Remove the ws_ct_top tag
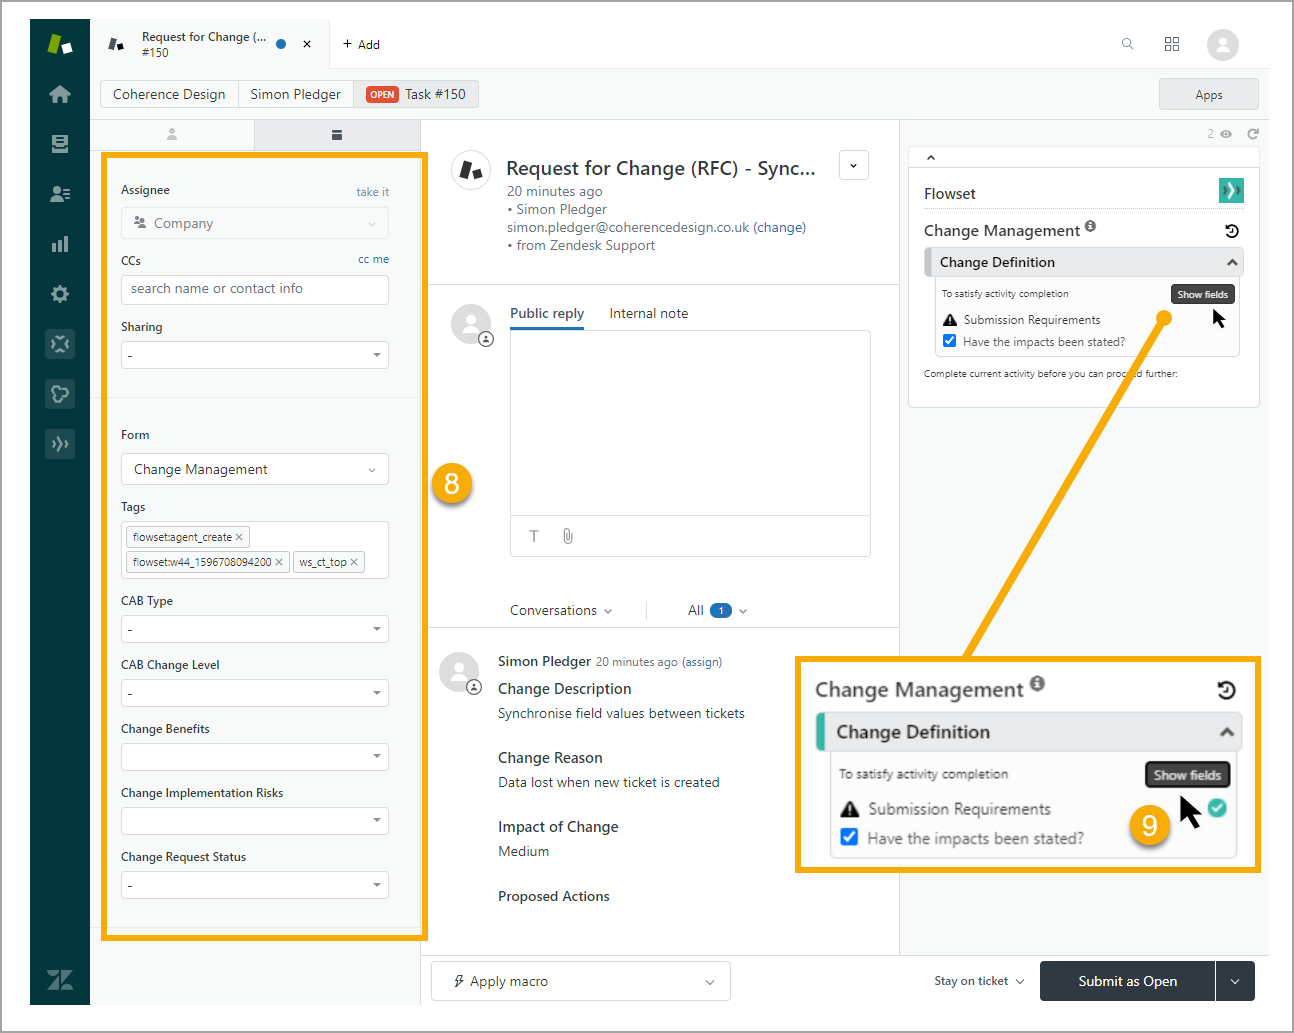Screen dimensions: 1294x1033 pyautogui.click(x=354, y=562)
